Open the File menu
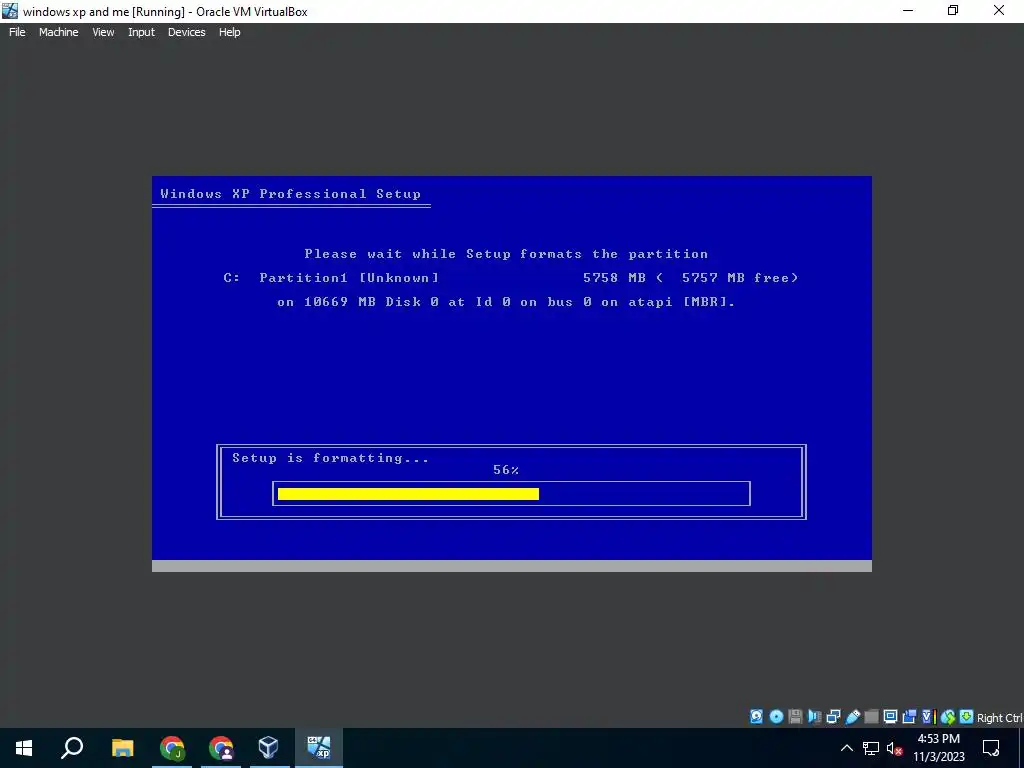The width and height of the screenshot is (1024, 768). click(x=17, y=32)
